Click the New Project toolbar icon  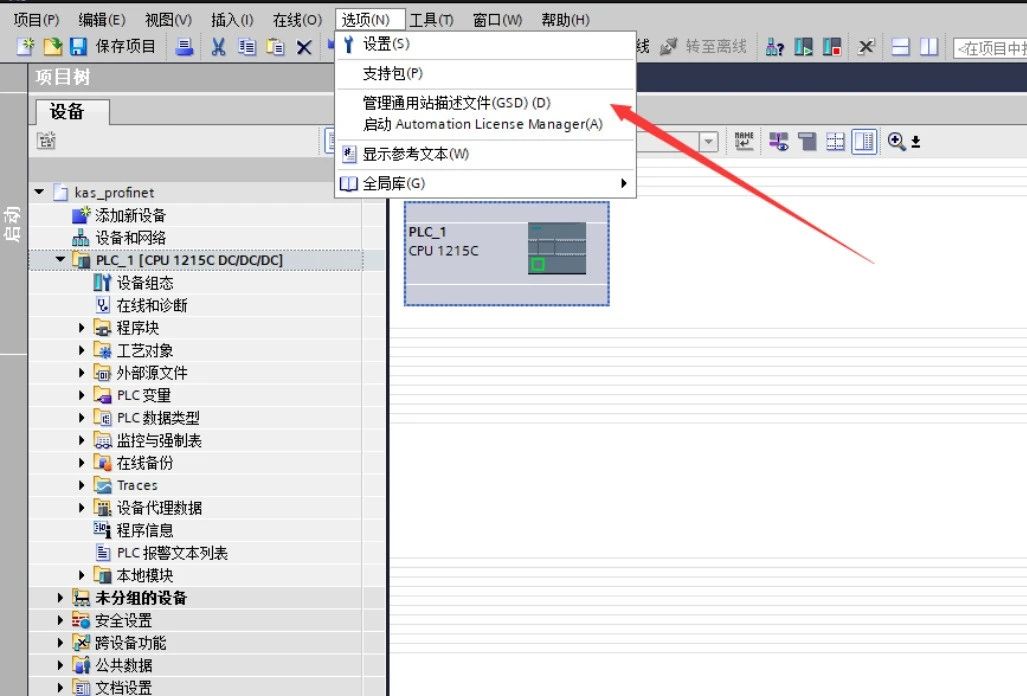point(26,47)
